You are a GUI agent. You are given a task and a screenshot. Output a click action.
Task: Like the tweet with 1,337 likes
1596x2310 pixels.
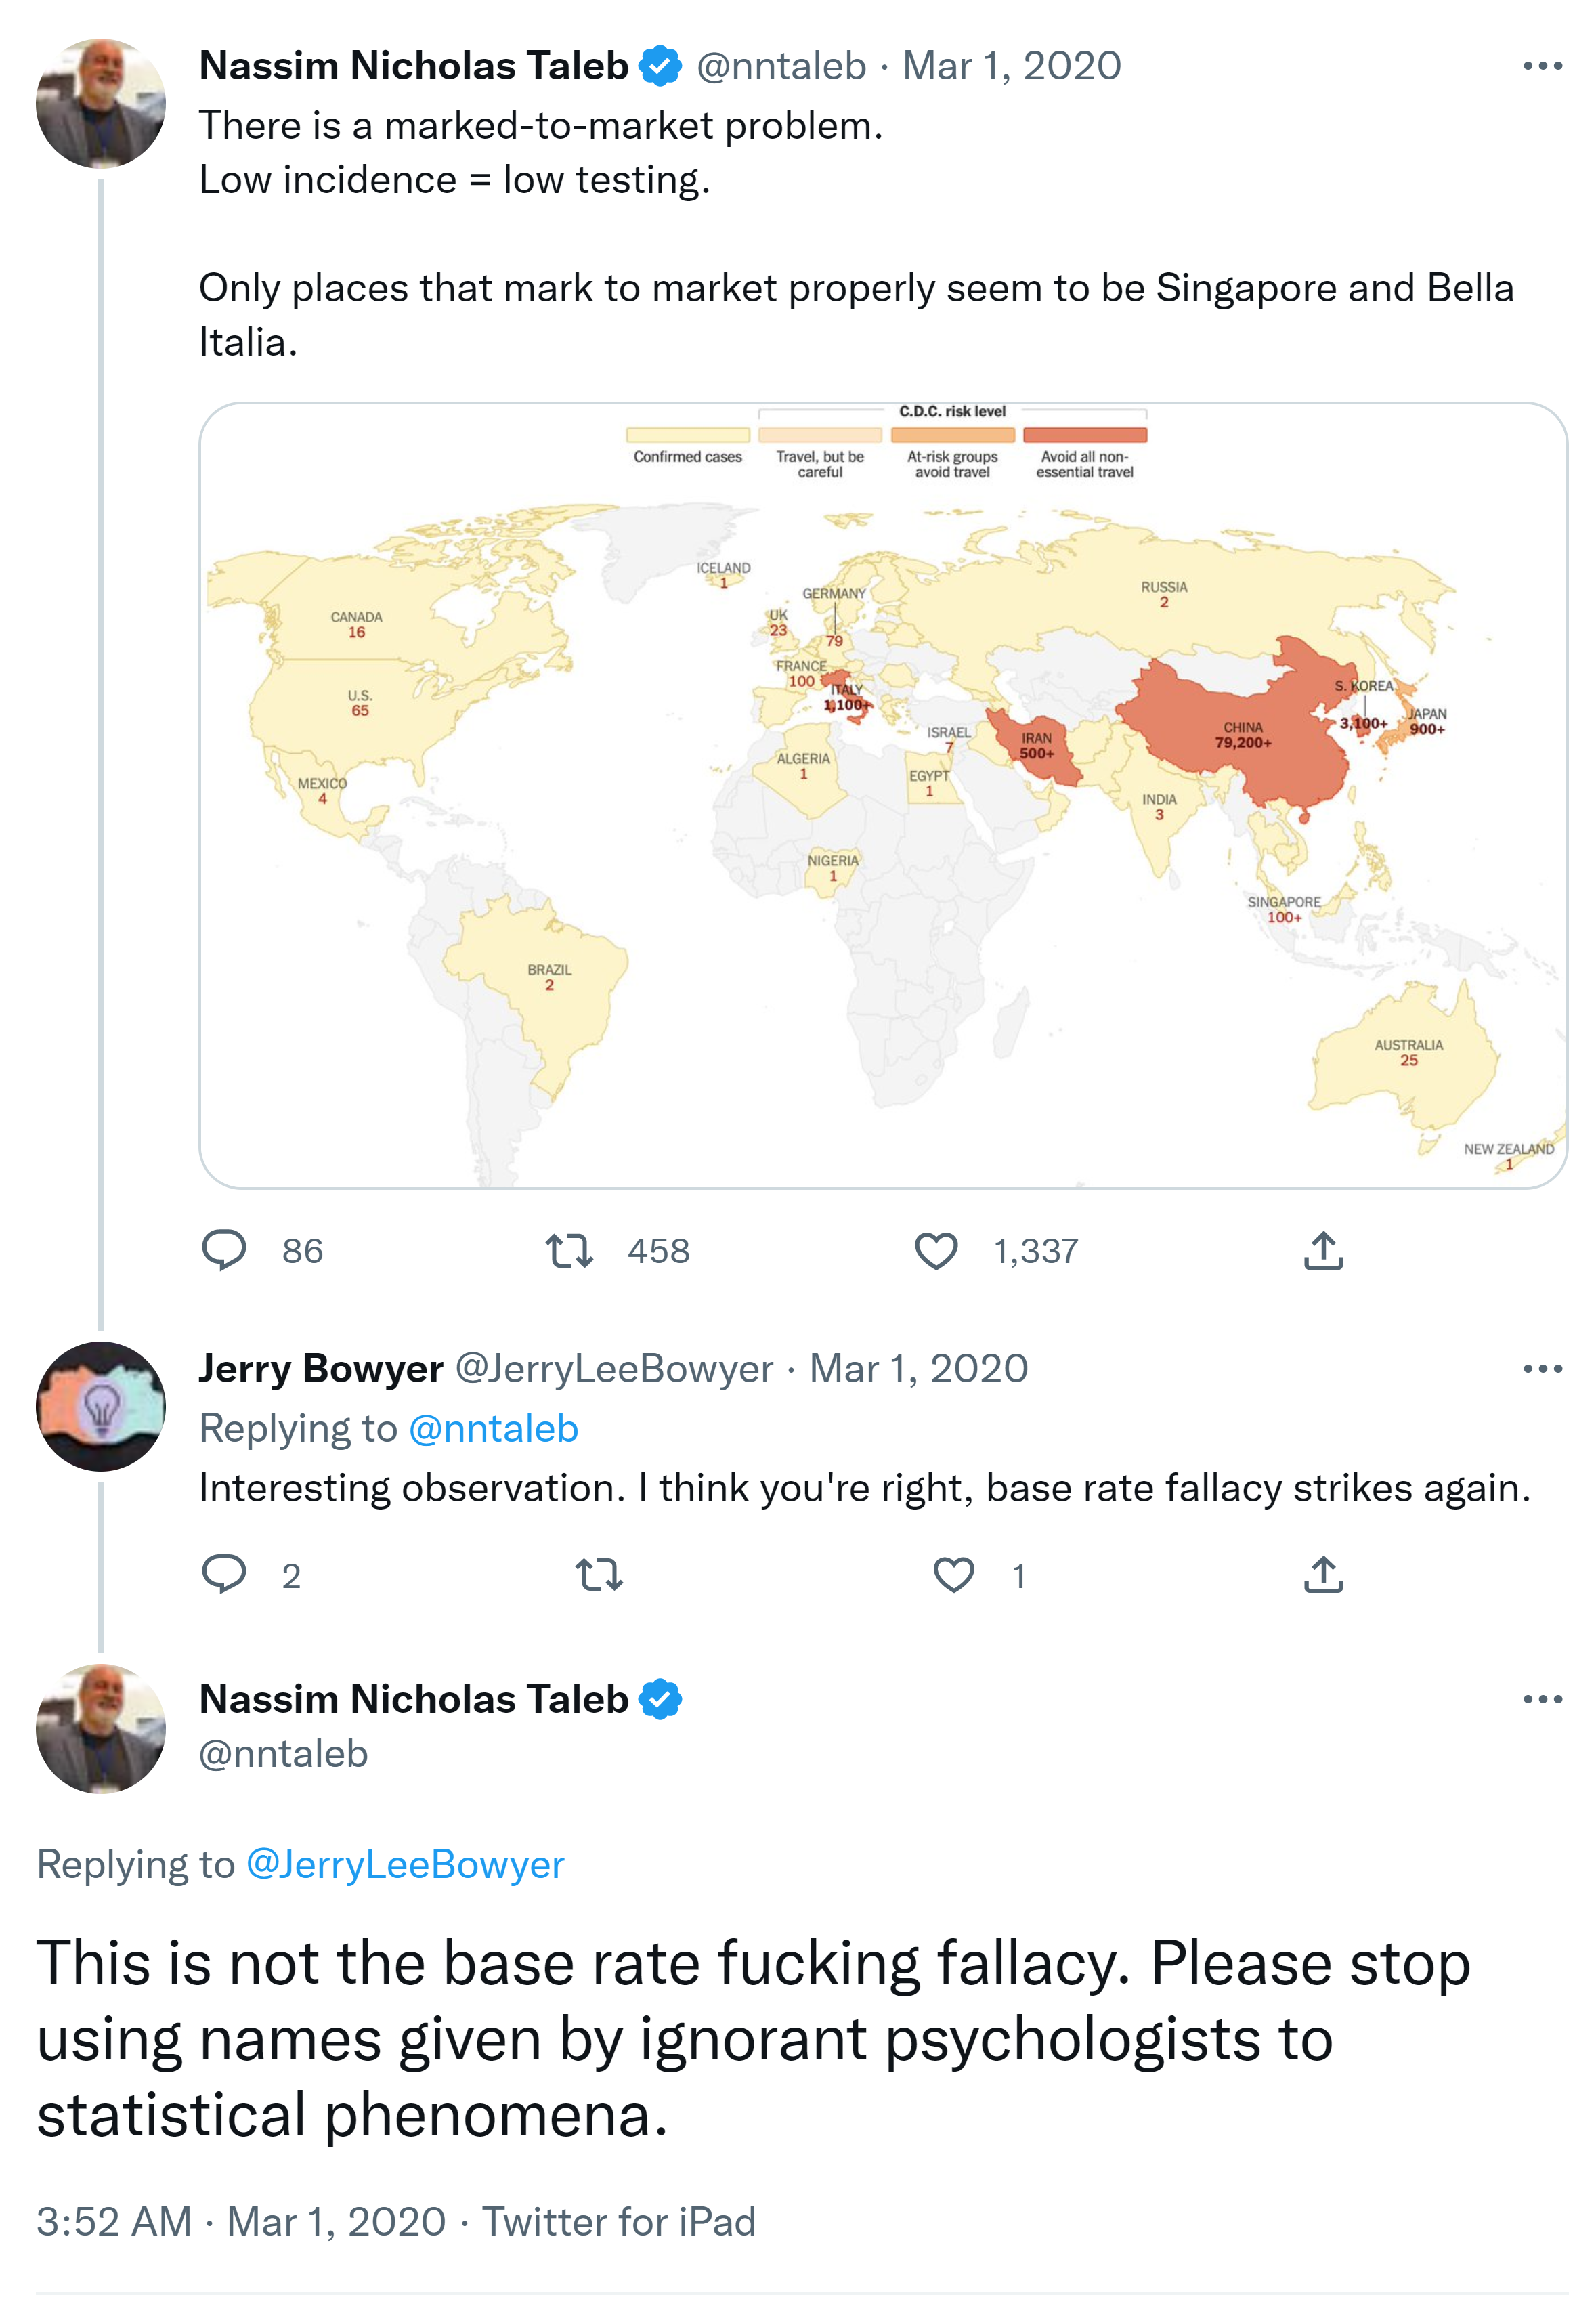click(936, 1250)
